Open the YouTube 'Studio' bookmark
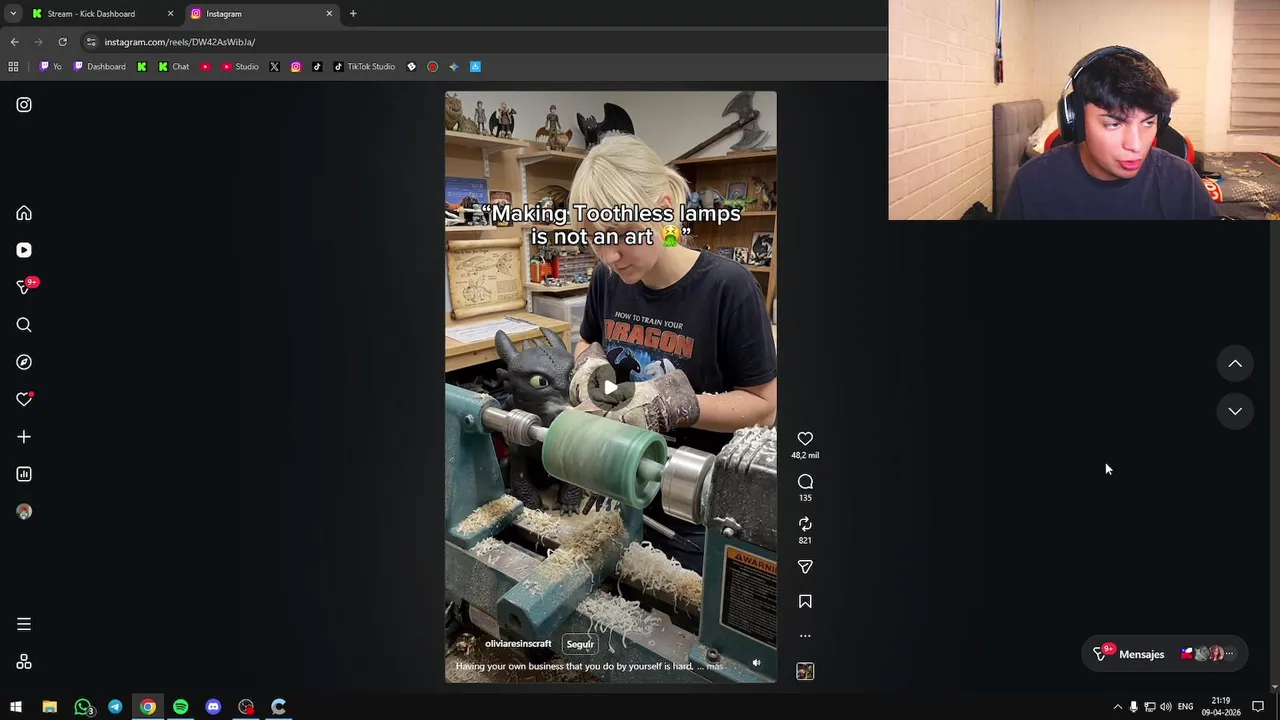 pos(240,67)
